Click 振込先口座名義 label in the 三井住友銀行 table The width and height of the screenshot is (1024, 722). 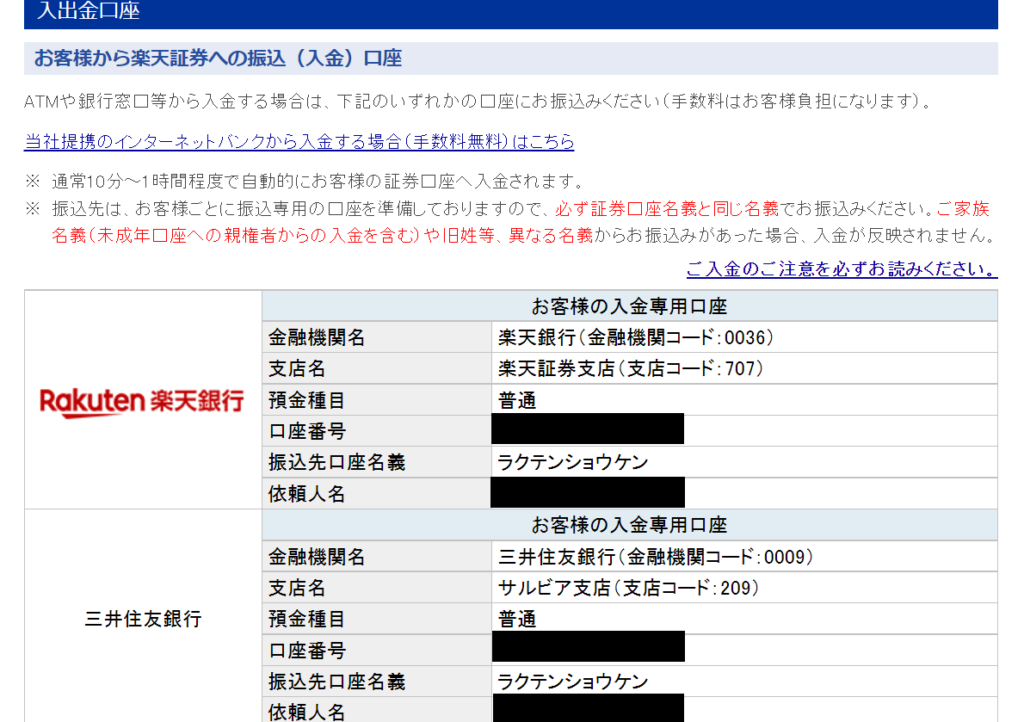[377, 682]
